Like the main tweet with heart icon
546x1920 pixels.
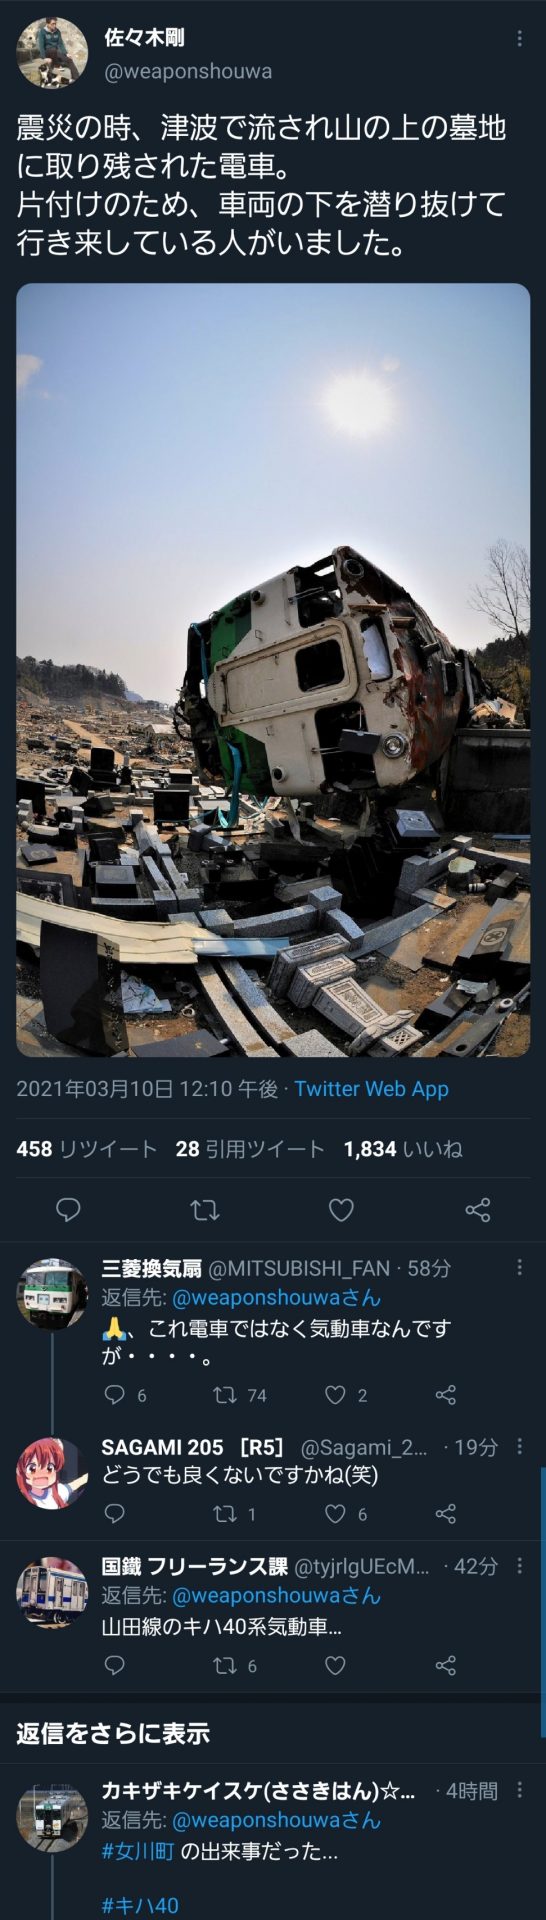pyautogui.click(x=341, y=1210)
